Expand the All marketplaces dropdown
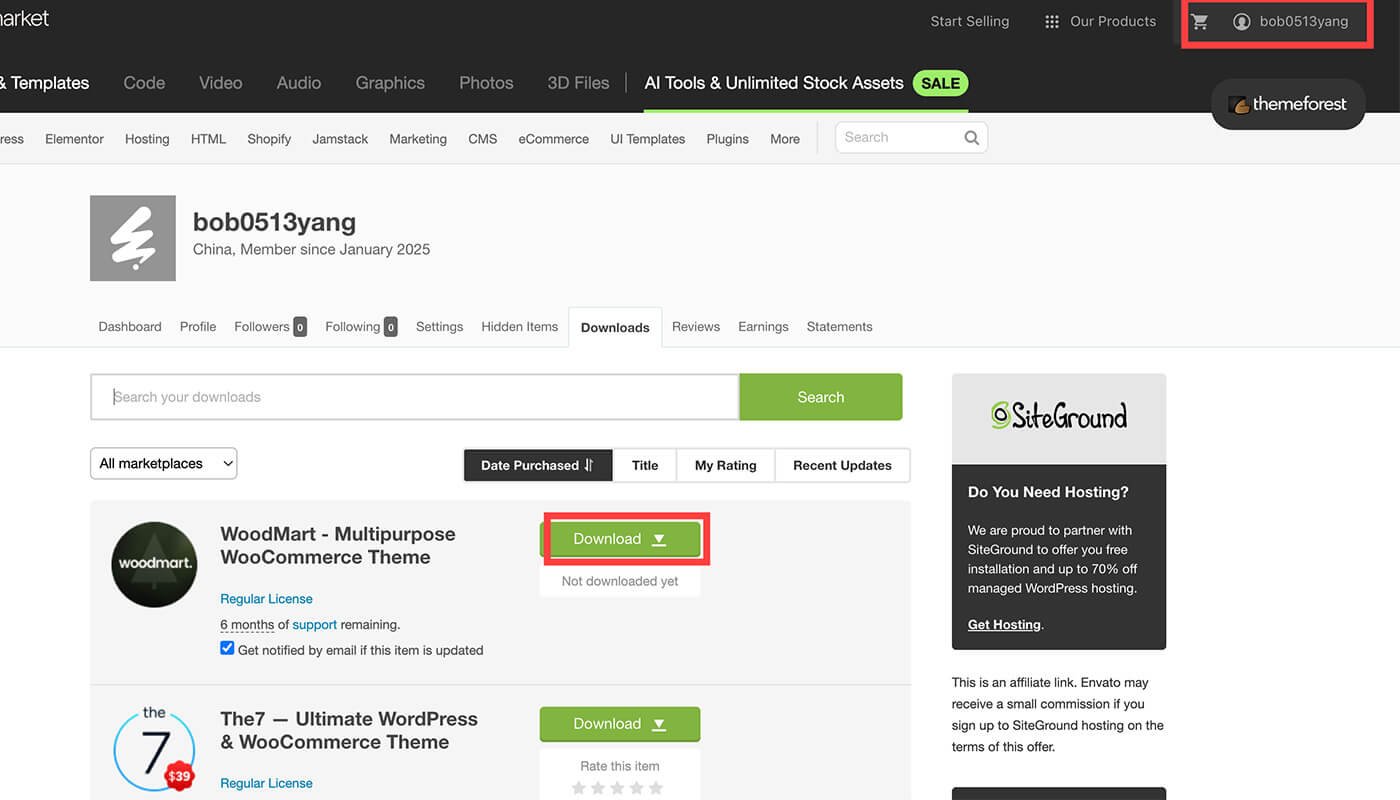Screen dimensions: 1400x800 [x=163, y=463]
